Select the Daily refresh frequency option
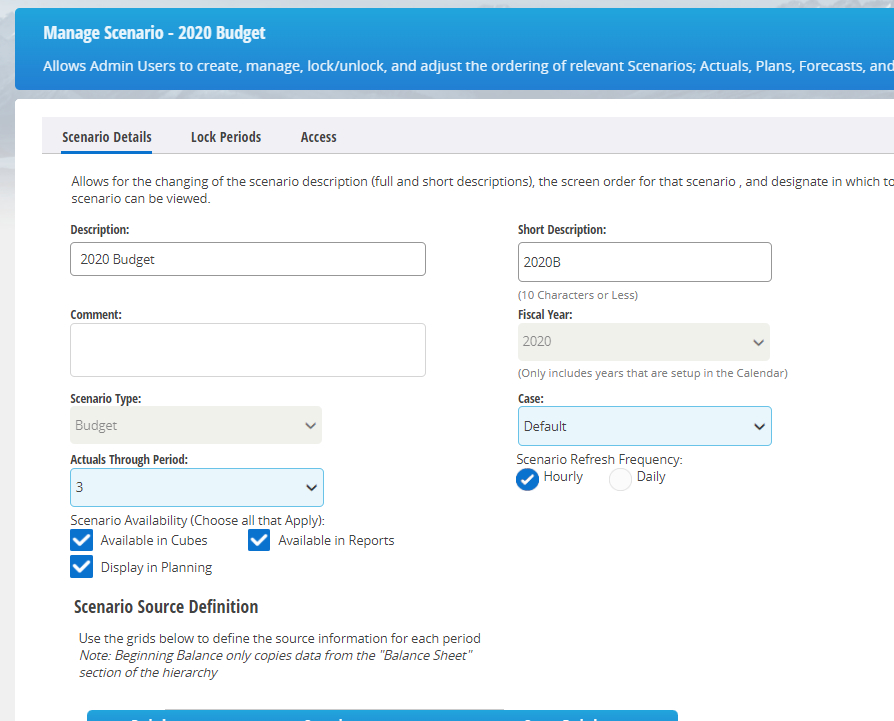Viewport: 894px width, 721px height. [x=620, y=479]
